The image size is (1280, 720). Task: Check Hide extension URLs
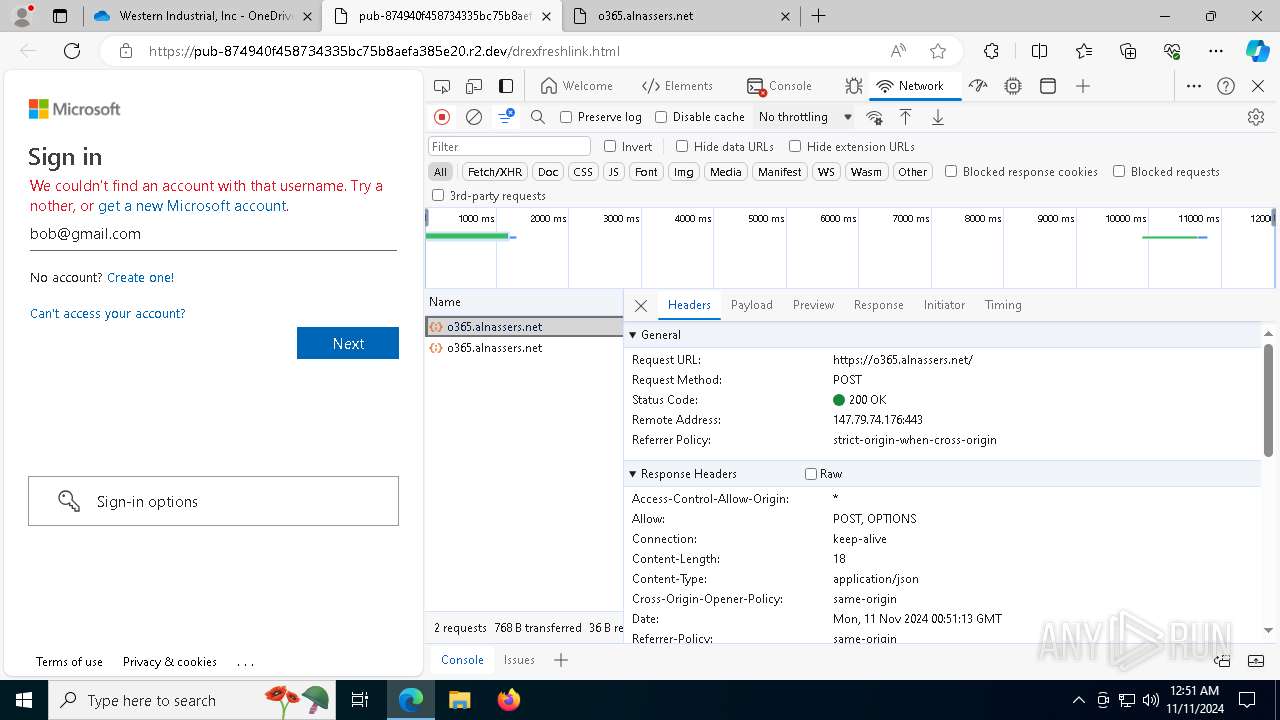point(795,146)
